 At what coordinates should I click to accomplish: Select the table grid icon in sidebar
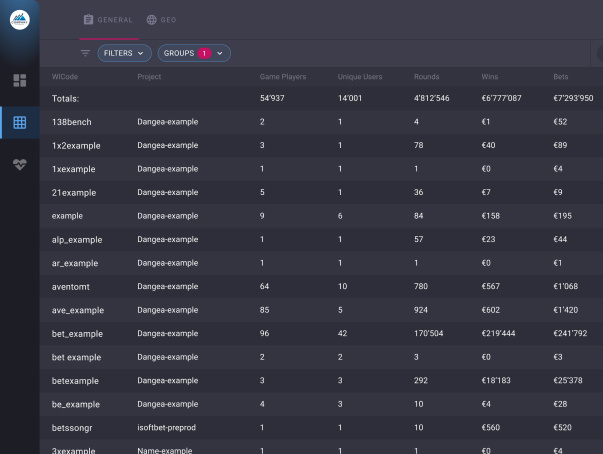pyautogui.click(x=20, y=123)
